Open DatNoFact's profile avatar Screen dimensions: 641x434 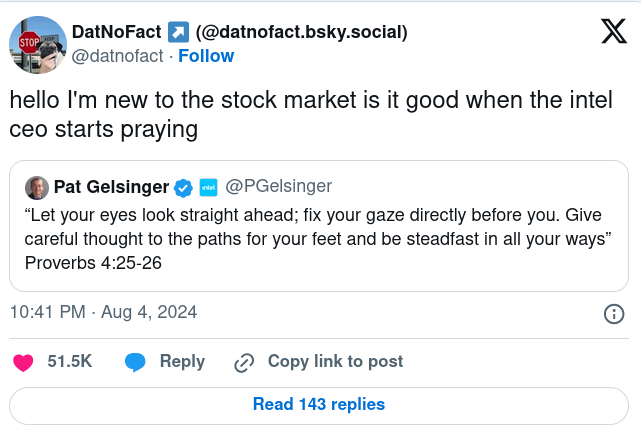(x=37, y=44)
